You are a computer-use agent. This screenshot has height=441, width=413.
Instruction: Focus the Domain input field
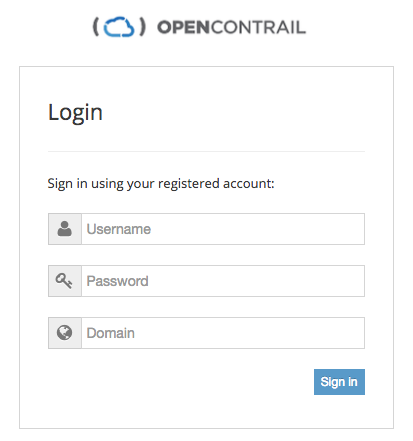coord(223,333)
